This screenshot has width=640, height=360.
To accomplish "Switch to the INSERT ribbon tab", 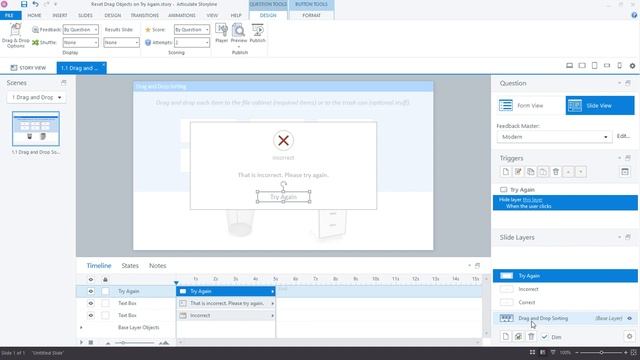I will point(60,16).
